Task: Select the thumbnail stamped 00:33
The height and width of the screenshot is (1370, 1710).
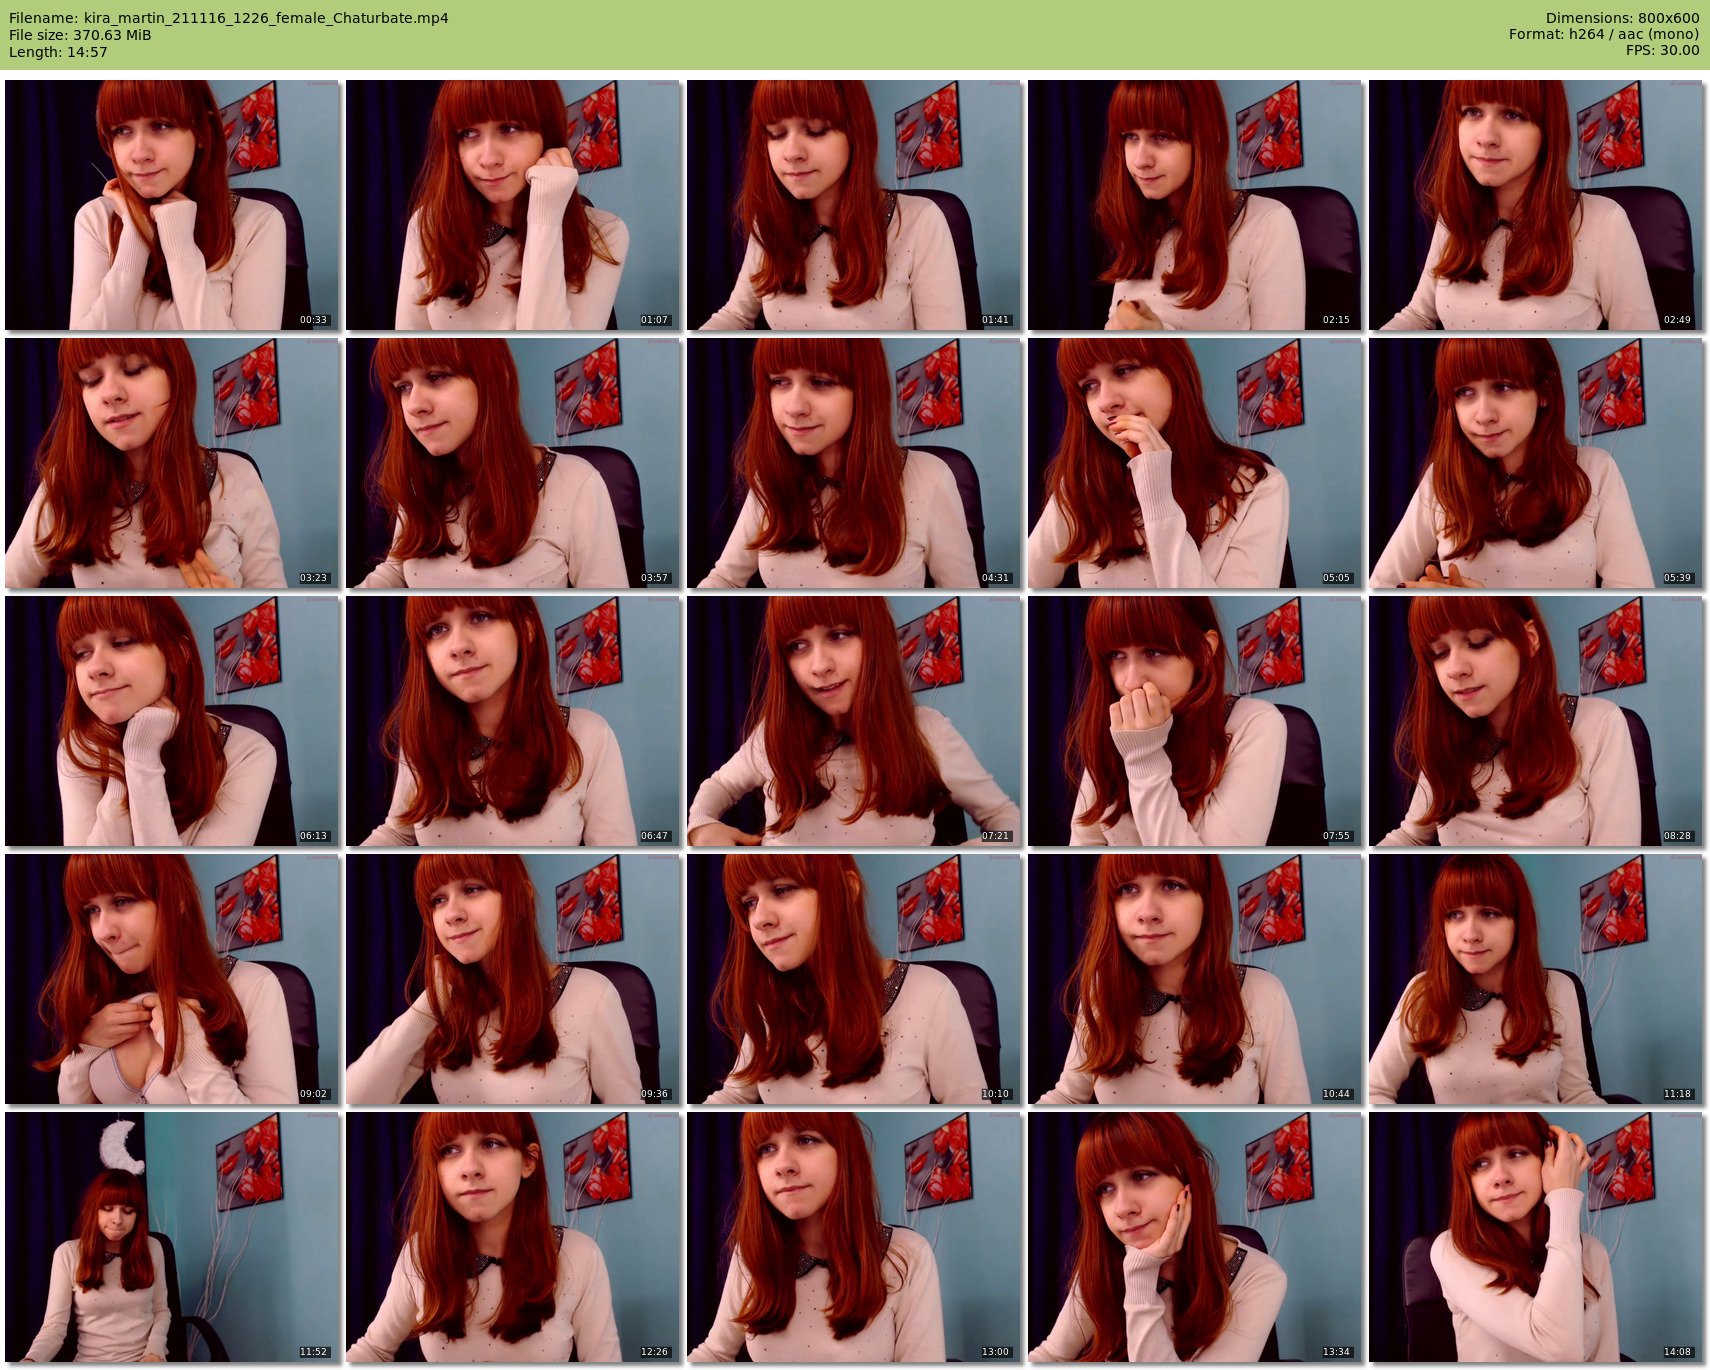Action: 172,205
